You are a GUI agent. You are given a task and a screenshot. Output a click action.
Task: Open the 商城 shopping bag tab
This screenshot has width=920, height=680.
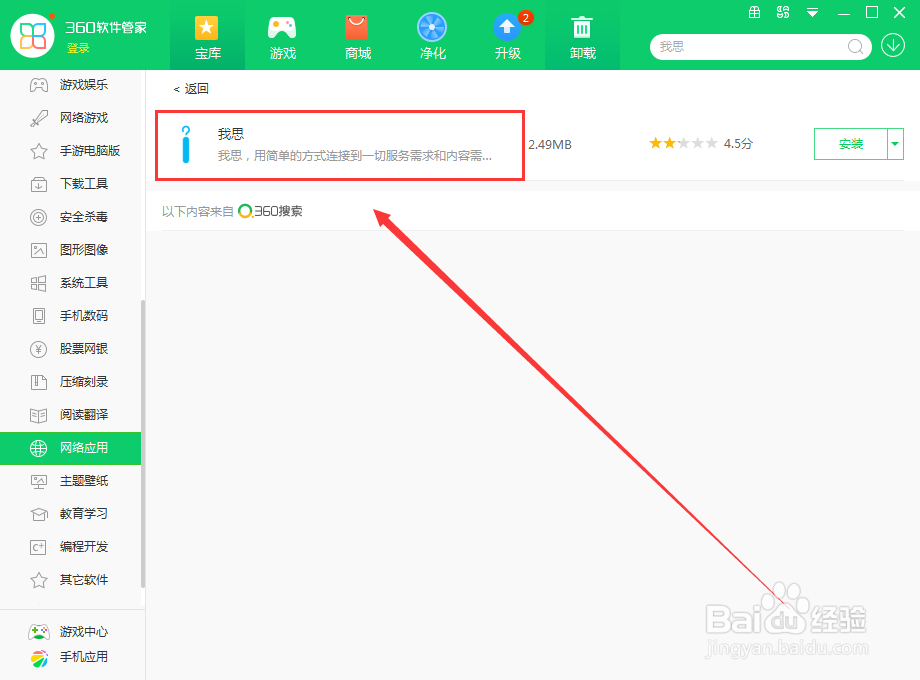[x=357, y=36]
